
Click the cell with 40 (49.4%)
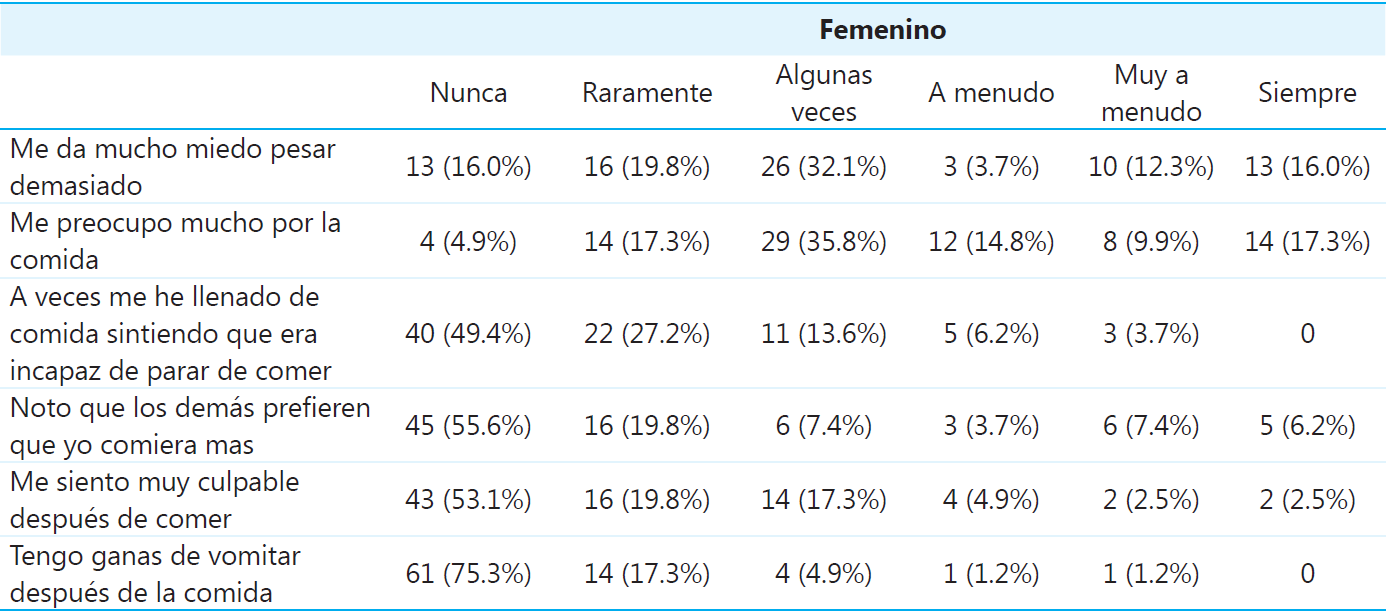coord(468,334)
